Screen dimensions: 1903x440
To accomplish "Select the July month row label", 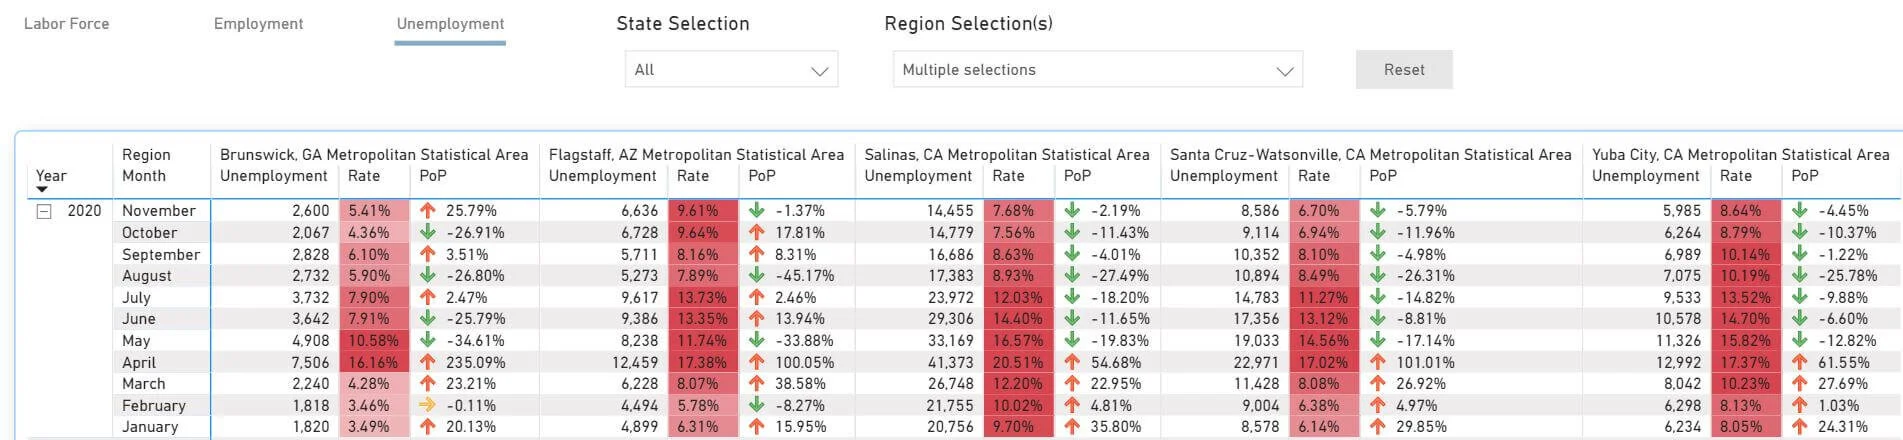I will (136, 298).
